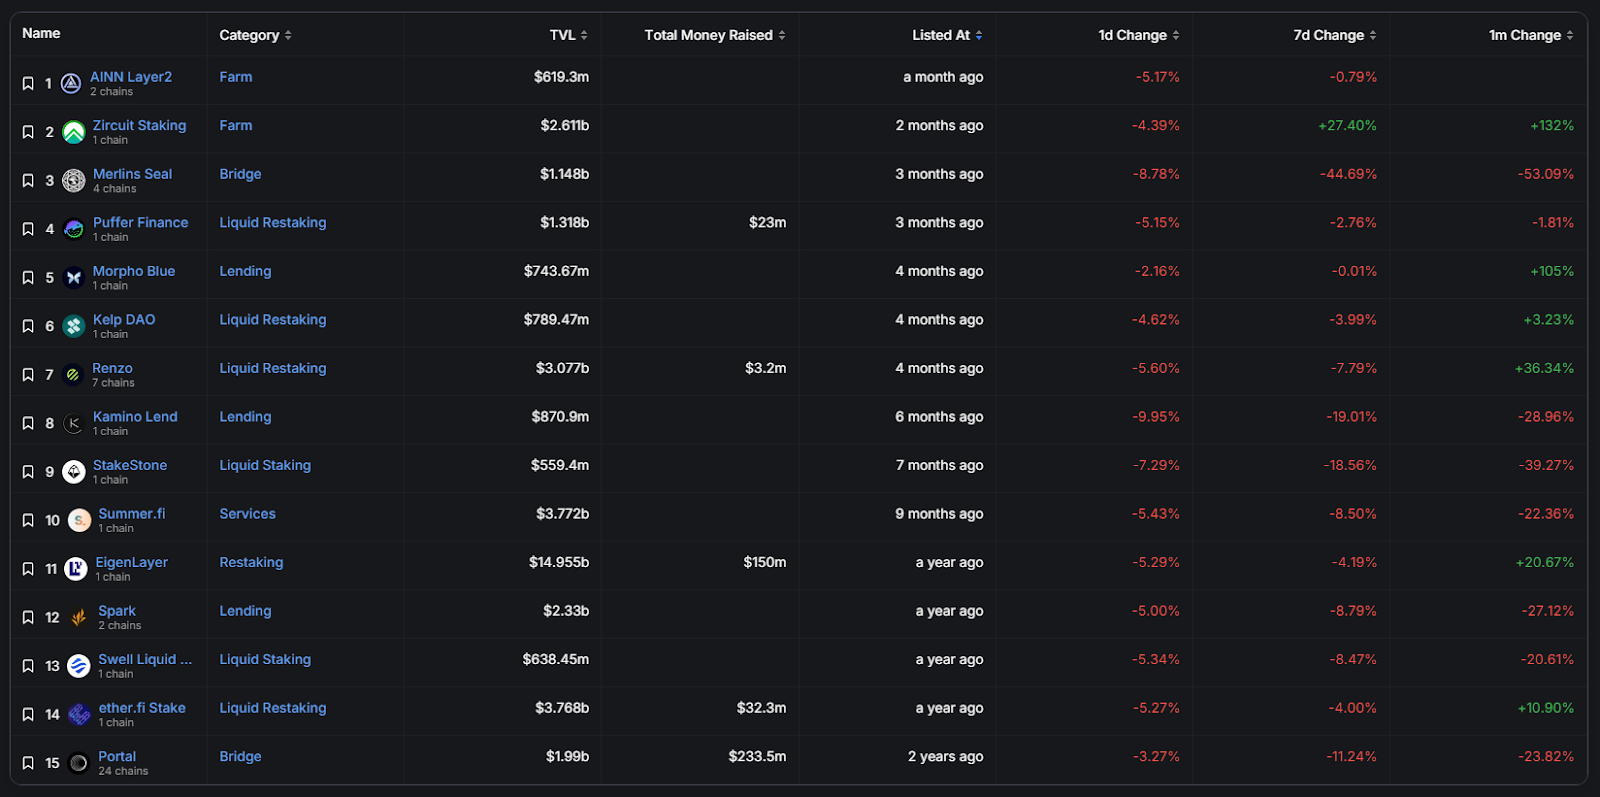Click the $233.5m money raised value
The width and height of the screenshot is (1600, 797).
[757, 757]
